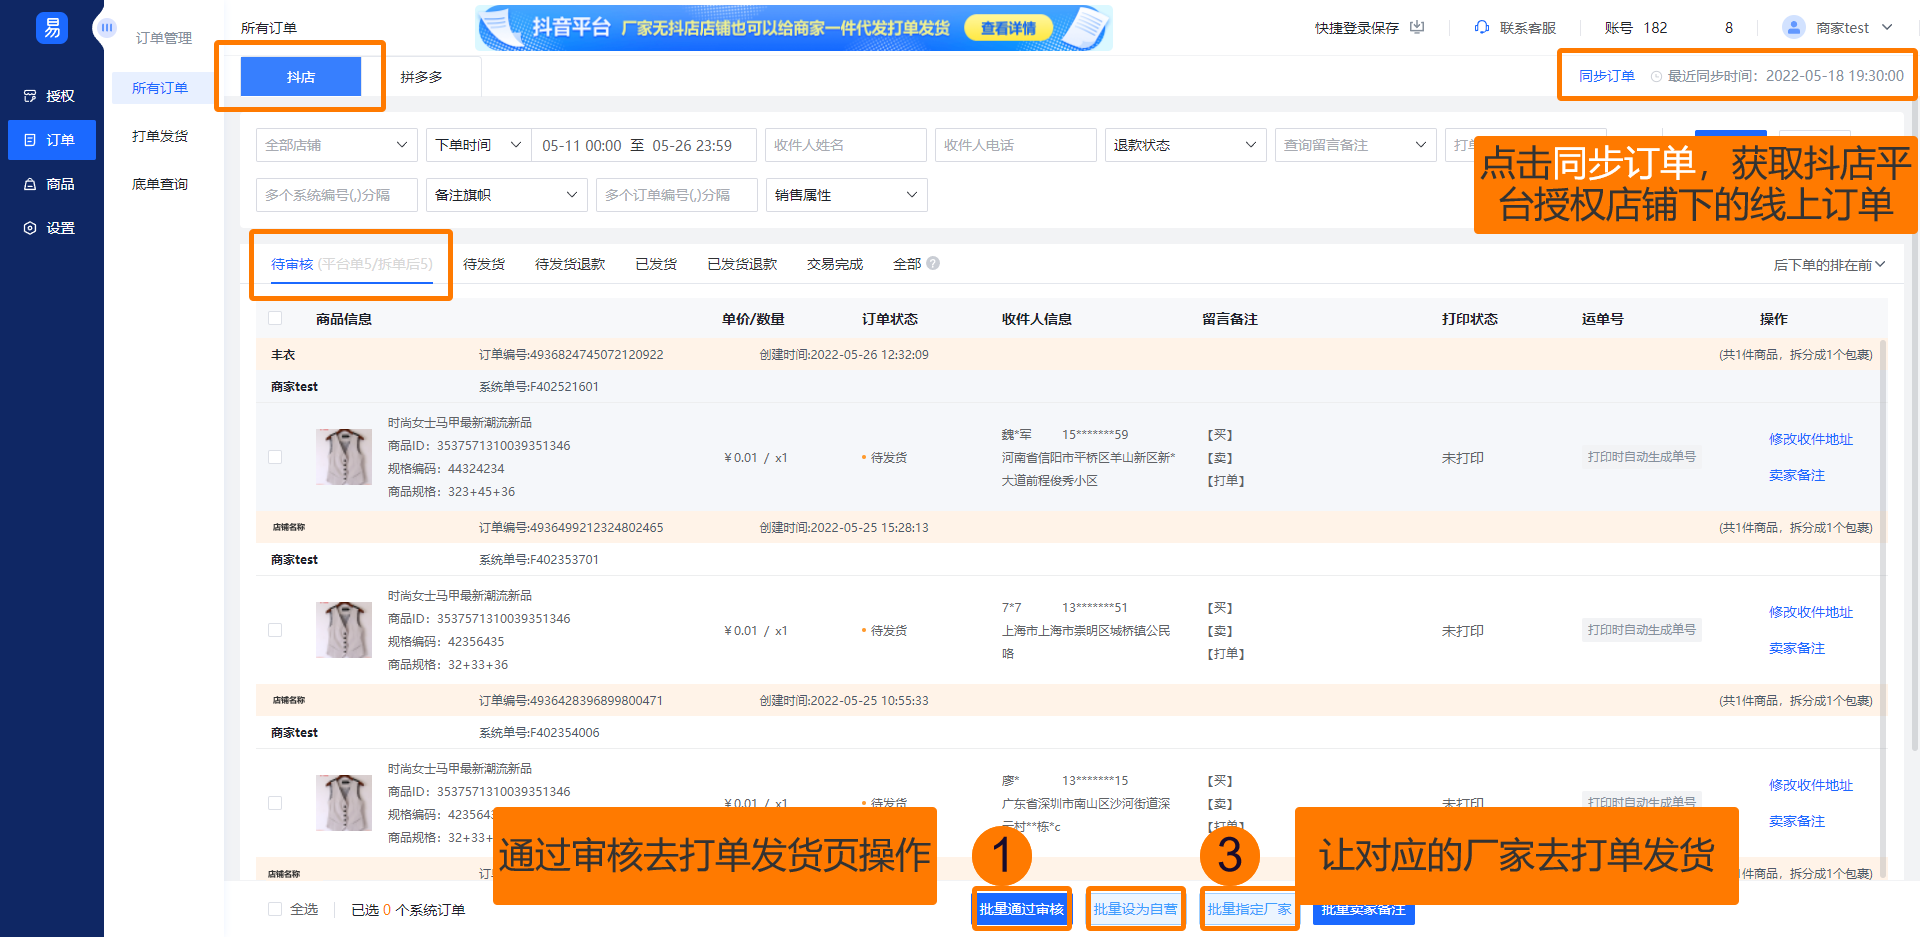Select the 已发货退款 status tab
This screenshot has height=937, width=1920.
pyautogui.click(x=742, y=264)
